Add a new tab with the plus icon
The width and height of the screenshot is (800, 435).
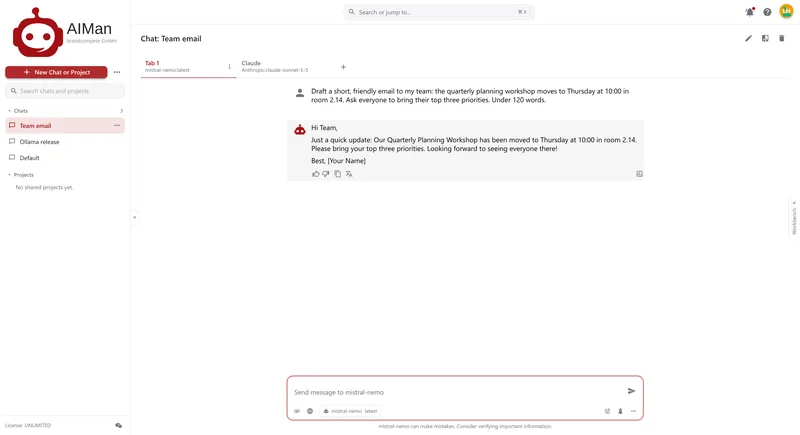click(343, 67)
